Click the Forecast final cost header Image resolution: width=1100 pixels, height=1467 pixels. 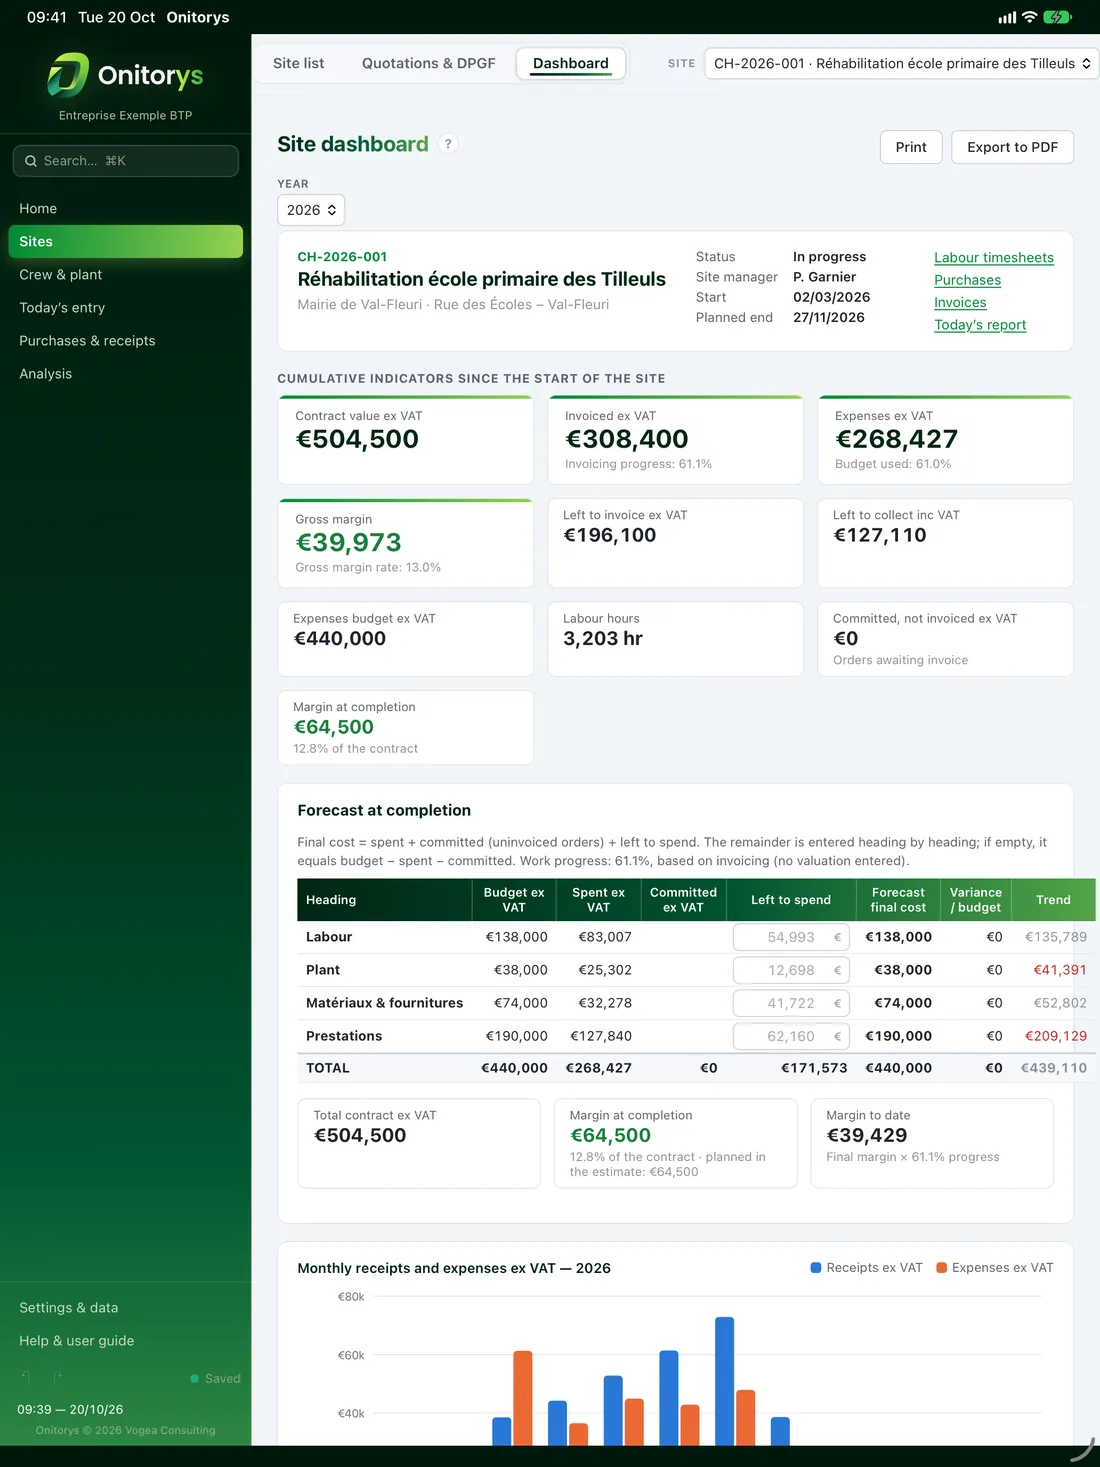(x=898, y=900)
